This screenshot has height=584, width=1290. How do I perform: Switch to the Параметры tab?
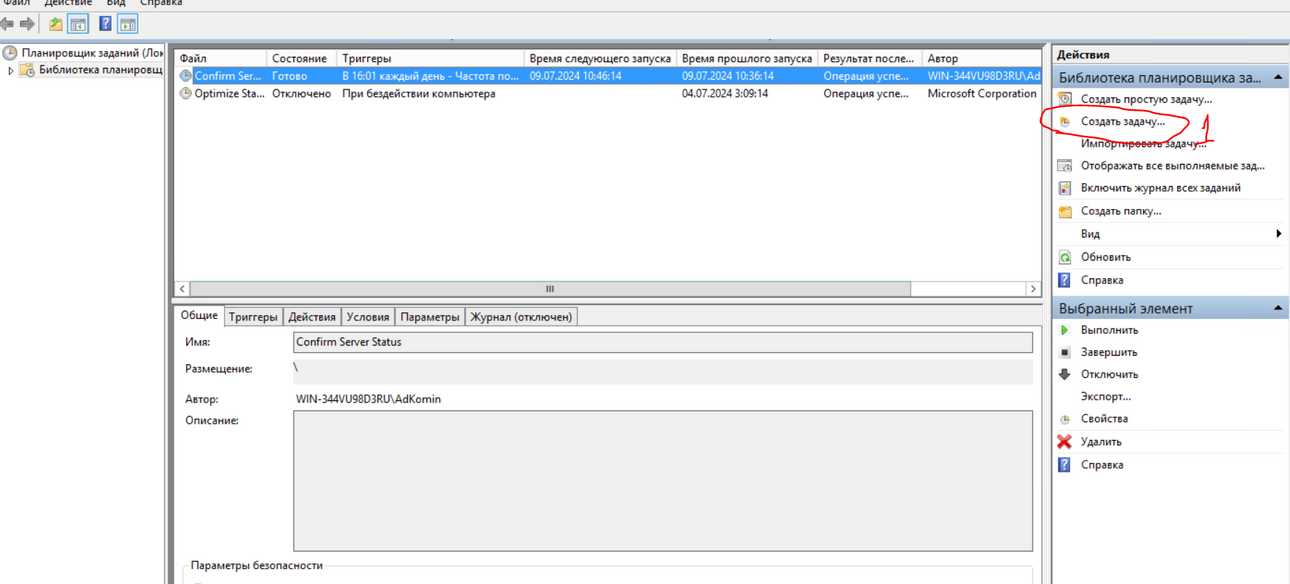430,317
